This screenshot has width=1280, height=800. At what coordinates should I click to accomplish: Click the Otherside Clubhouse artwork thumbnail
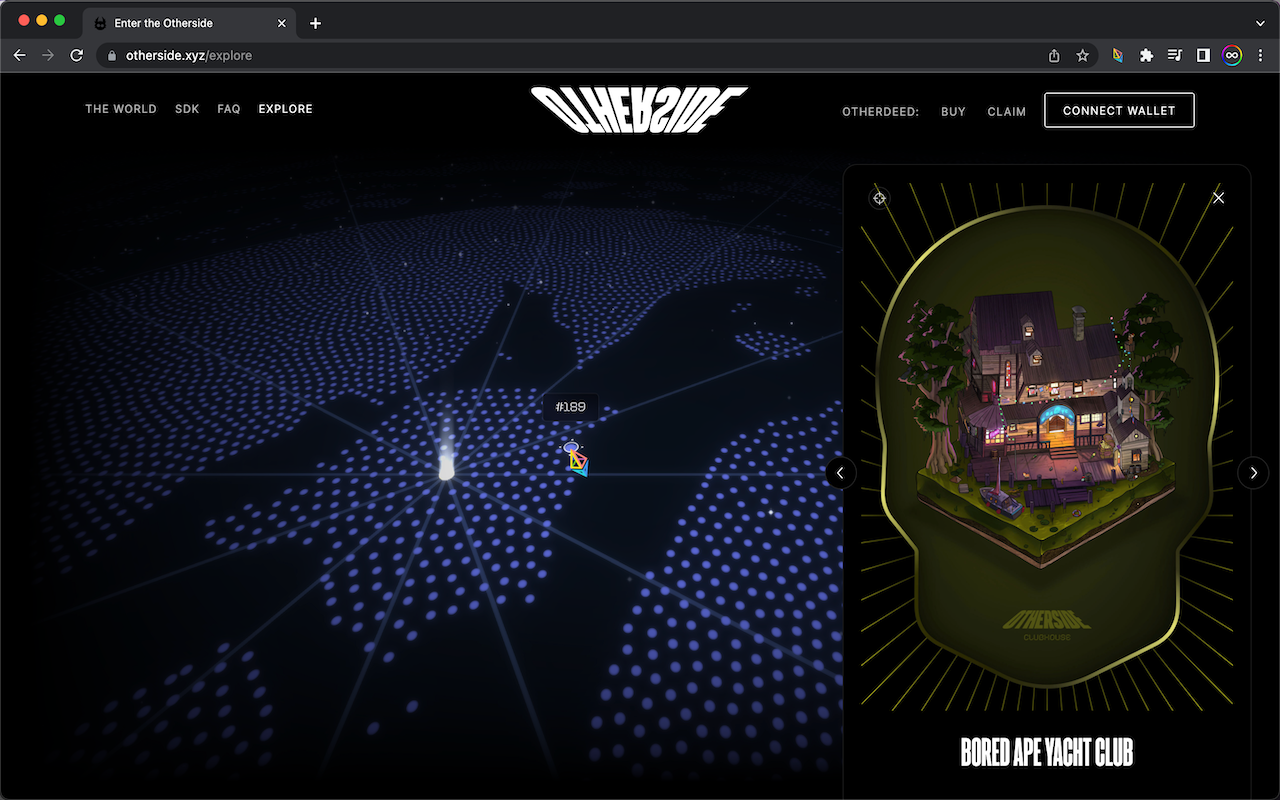(1047, 447)
